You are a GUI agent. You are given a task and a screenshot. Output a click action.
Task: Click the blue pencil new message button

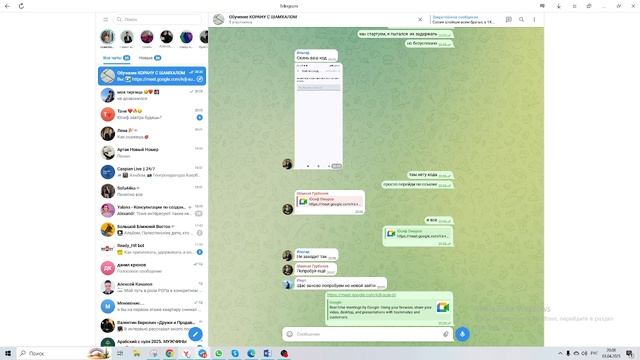tap(196, 334)
